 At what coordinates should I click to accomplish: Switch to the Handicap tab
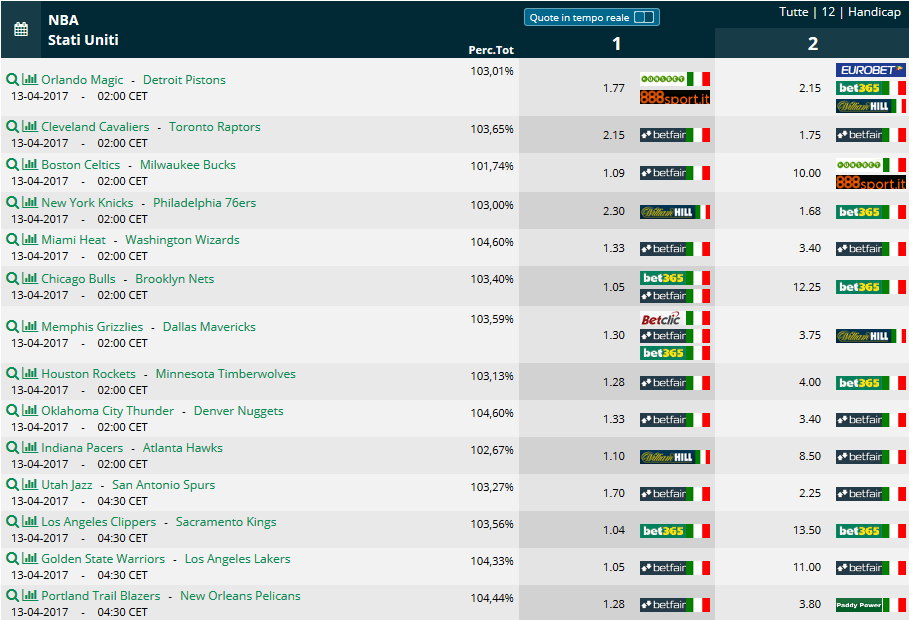874,12
